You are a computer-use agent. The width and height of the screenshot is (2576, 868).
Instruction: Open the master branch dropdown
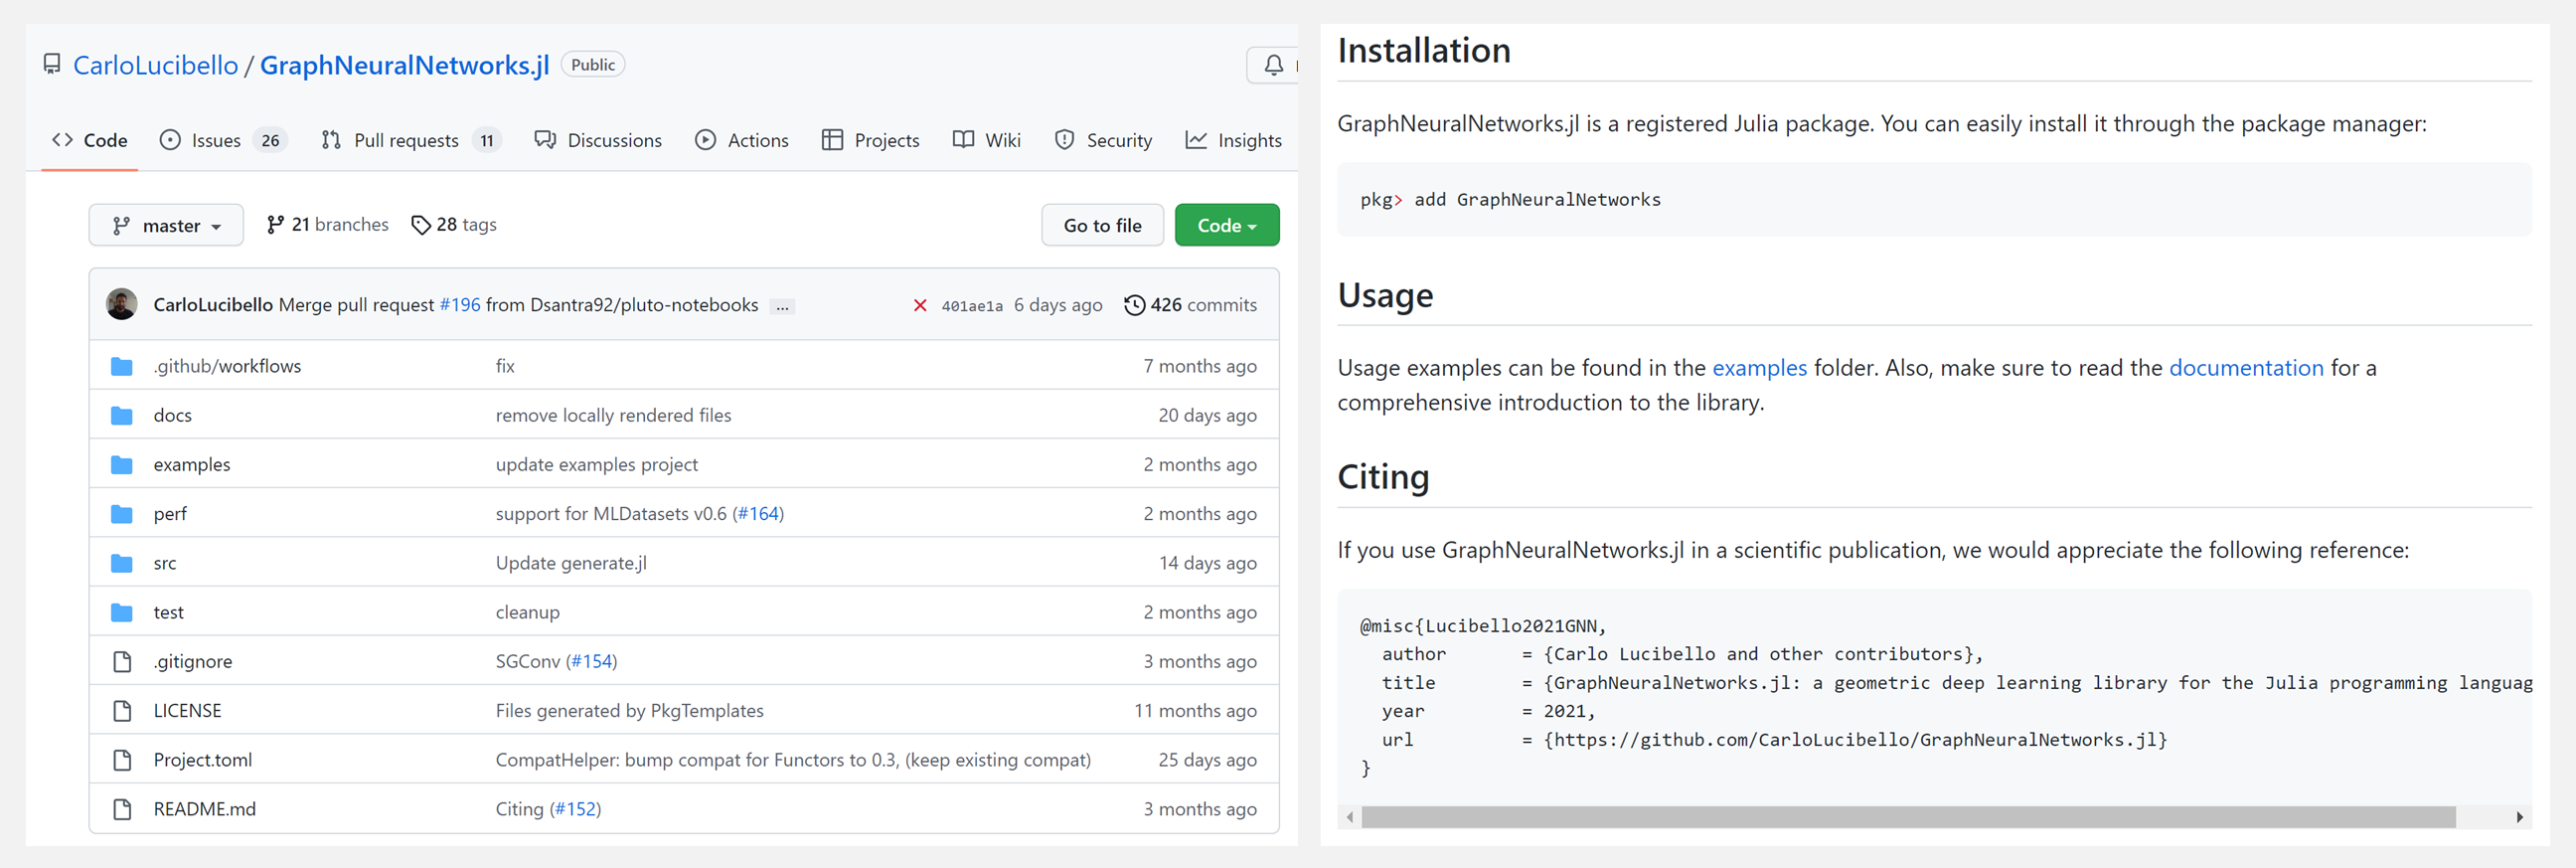(x=166, y=225)
